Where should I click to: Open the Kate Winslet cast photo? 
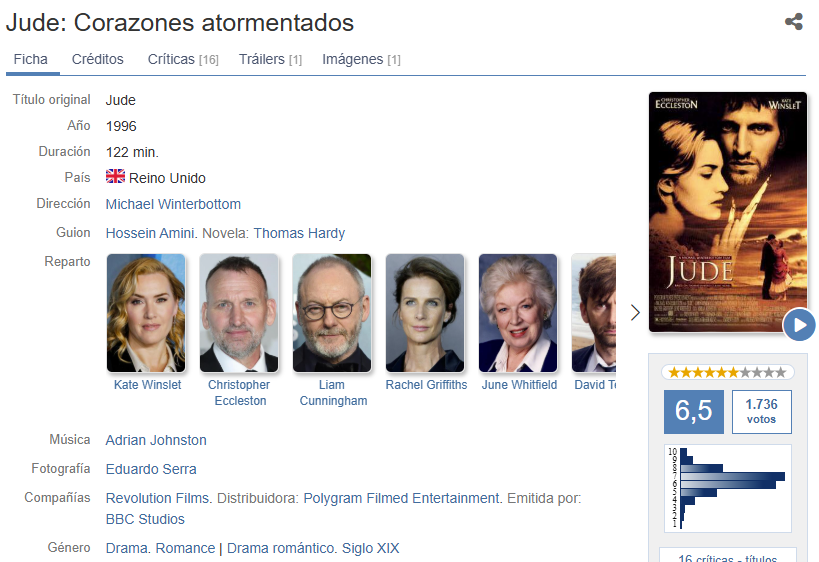(x=146, y=313)
